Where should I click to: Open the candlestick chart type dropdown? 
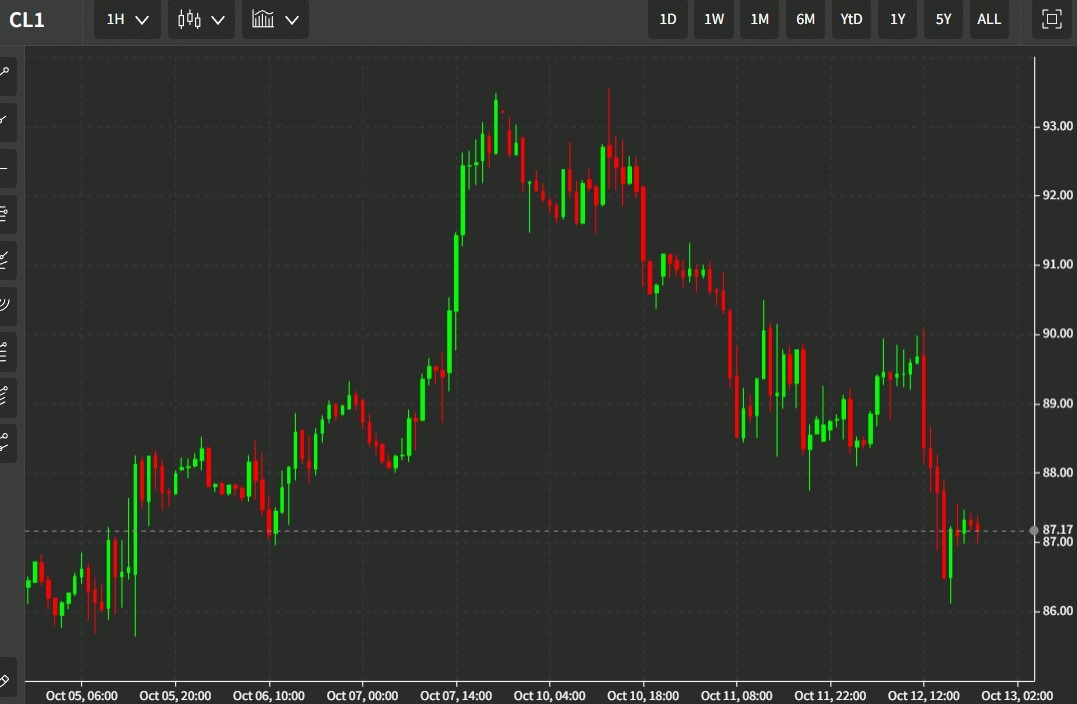(201, 19)
